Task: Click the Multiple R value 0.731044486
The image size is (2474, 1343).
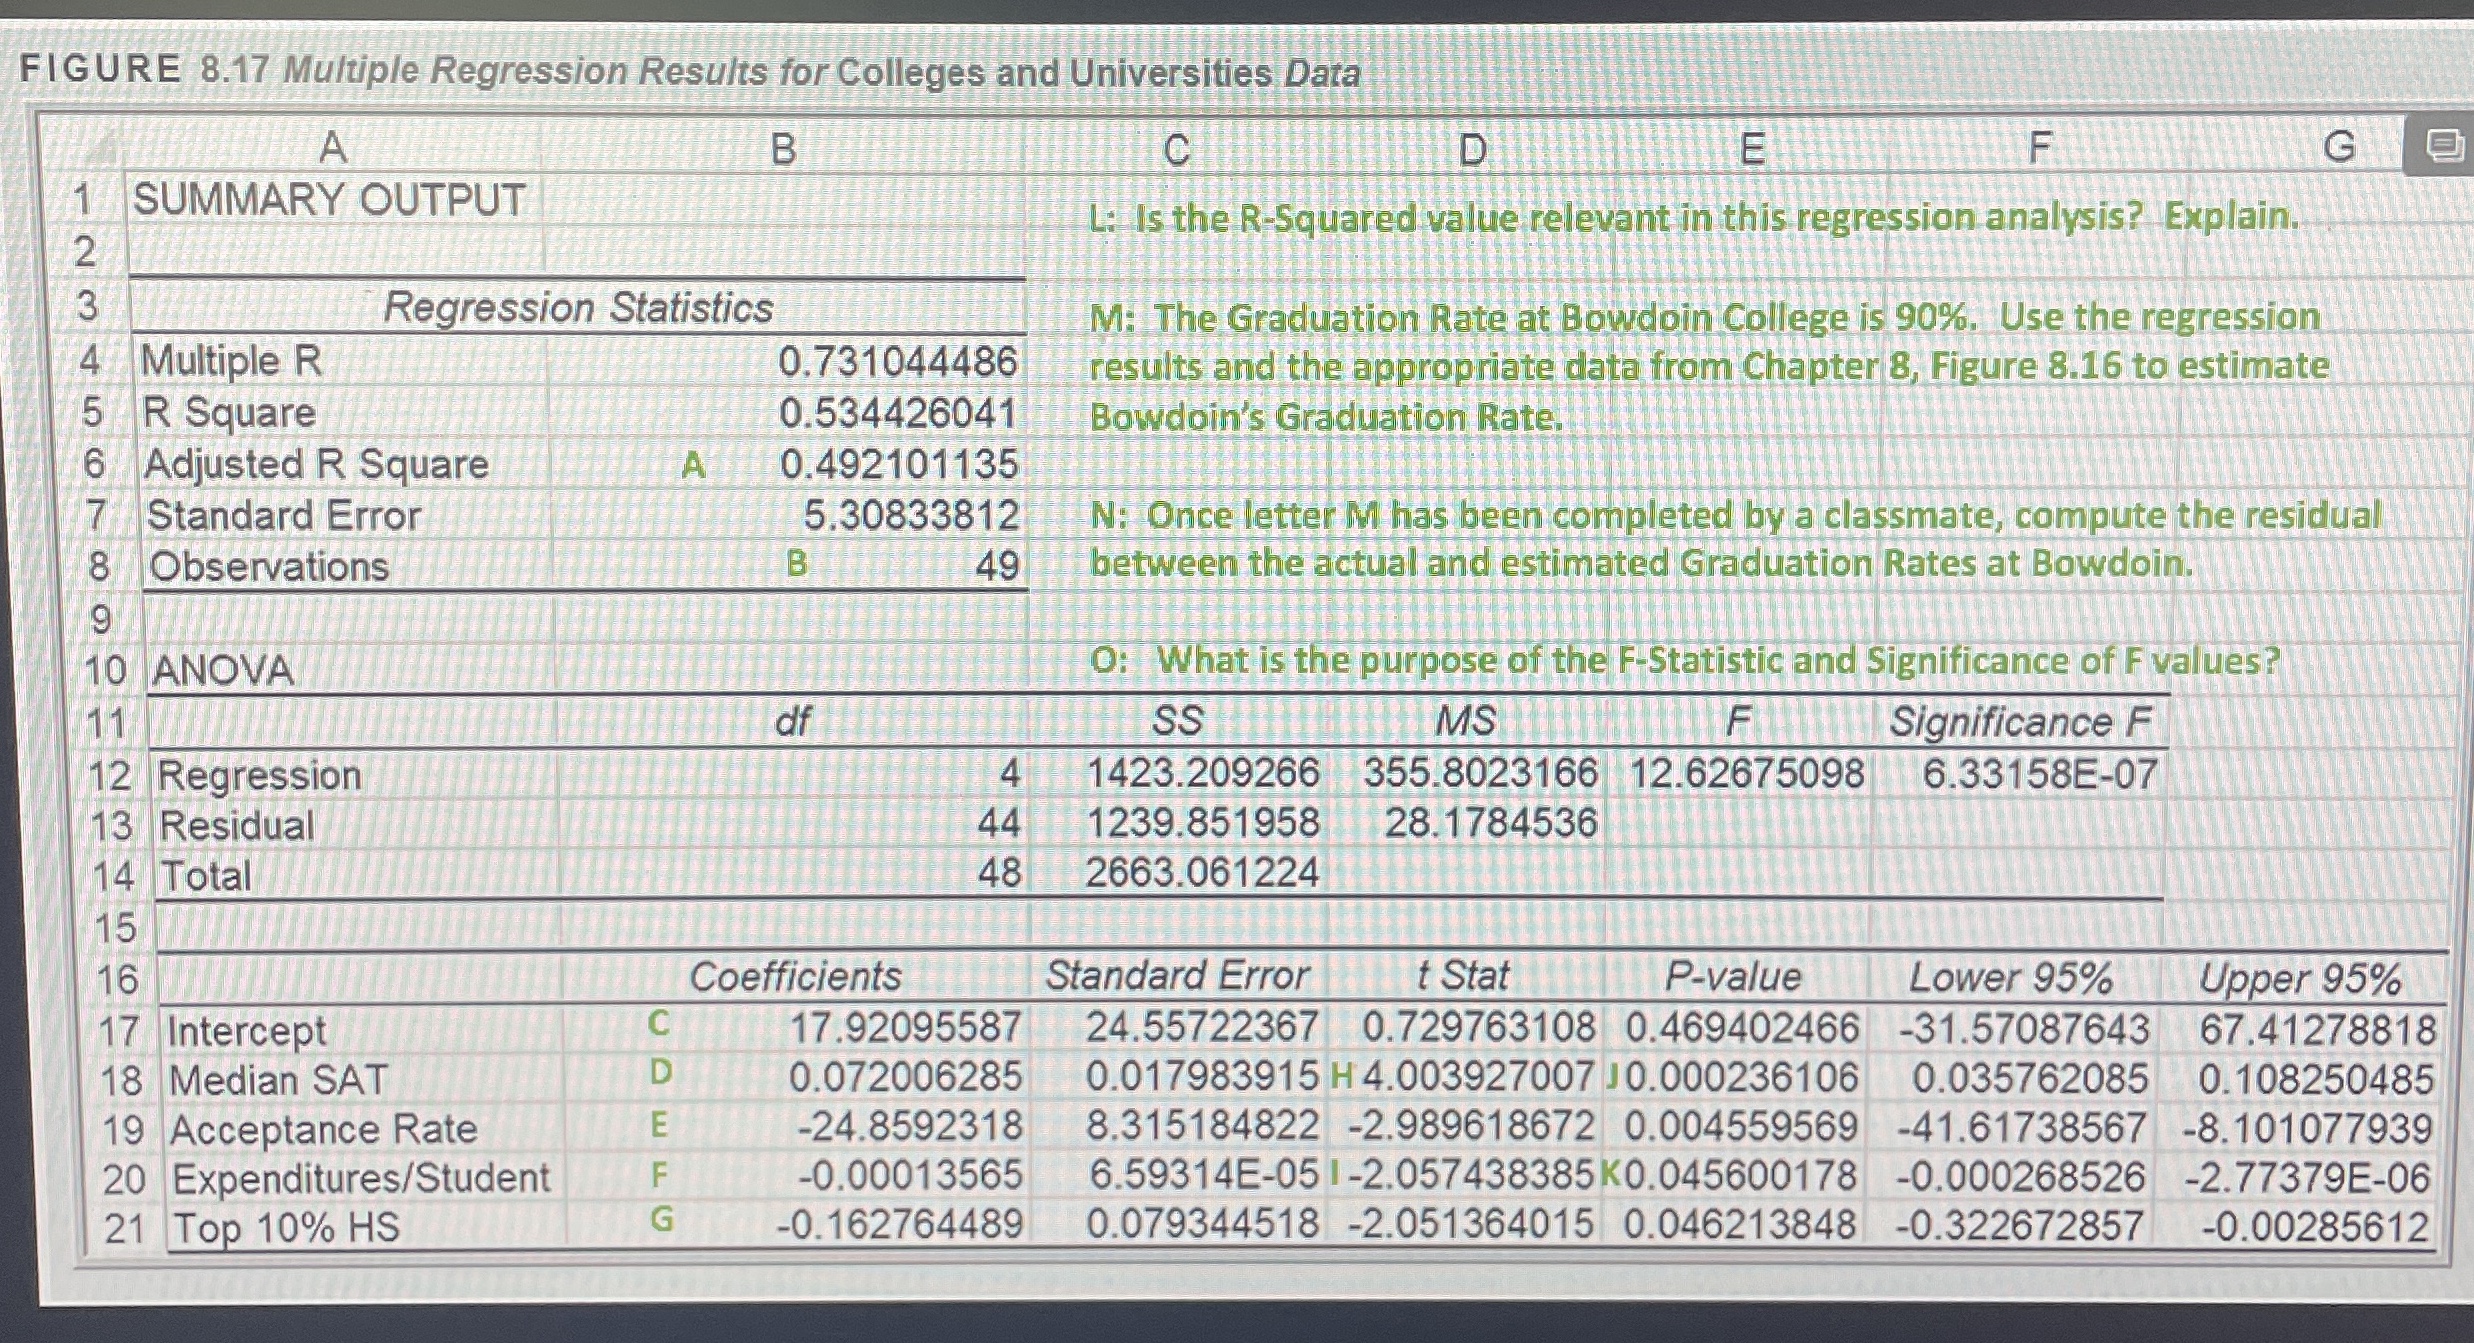Action: 898,361
